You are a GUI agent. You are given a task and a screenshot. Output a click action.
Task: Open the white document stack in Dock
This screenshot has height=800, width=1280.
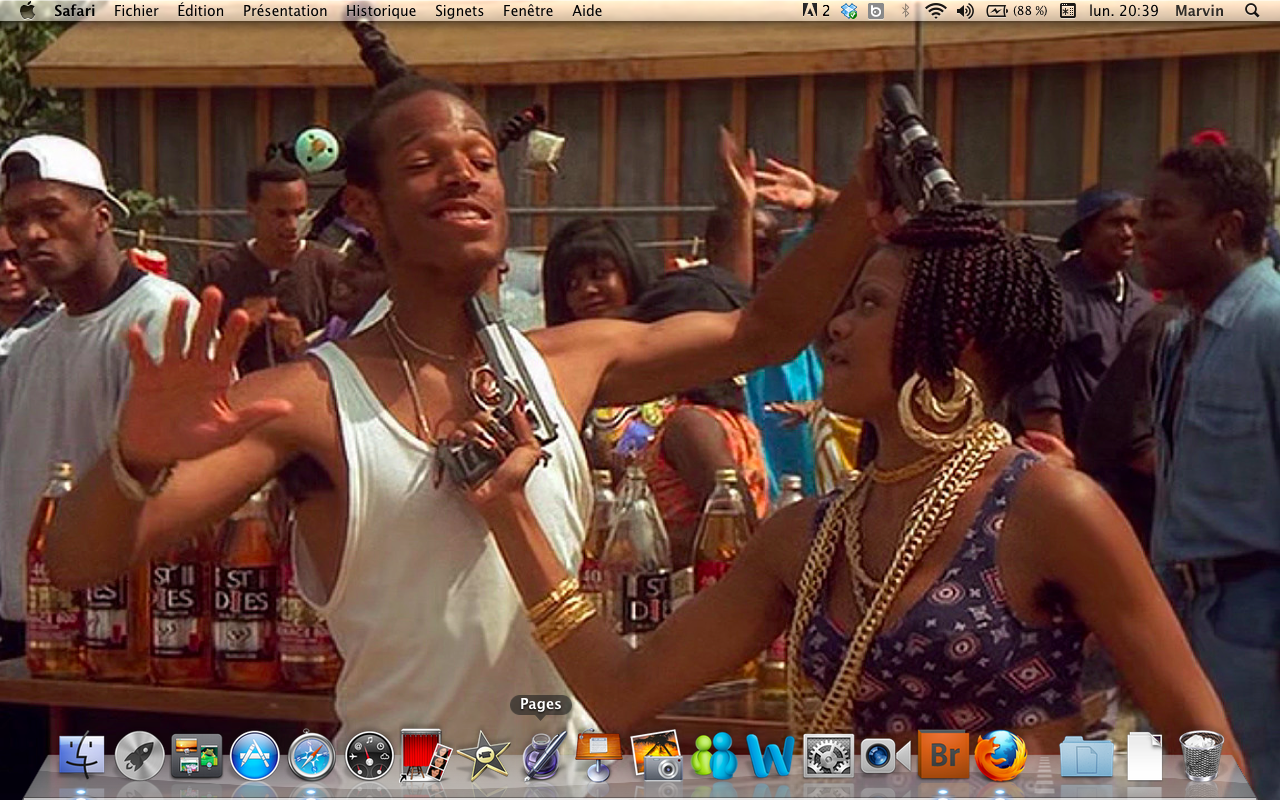coord(1145,756)
